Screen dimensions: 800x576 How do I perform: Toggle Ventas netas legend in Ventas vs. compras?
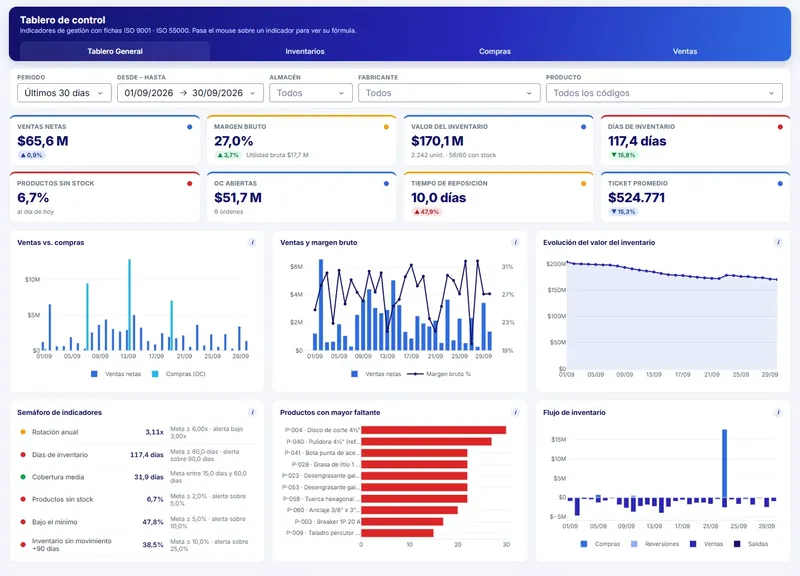116,374
